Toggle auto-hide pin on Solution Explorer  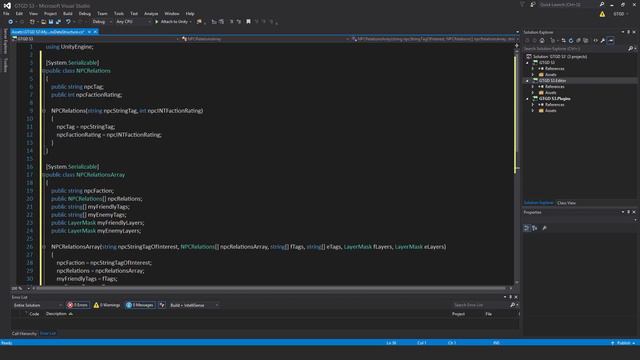pos(629,32)
